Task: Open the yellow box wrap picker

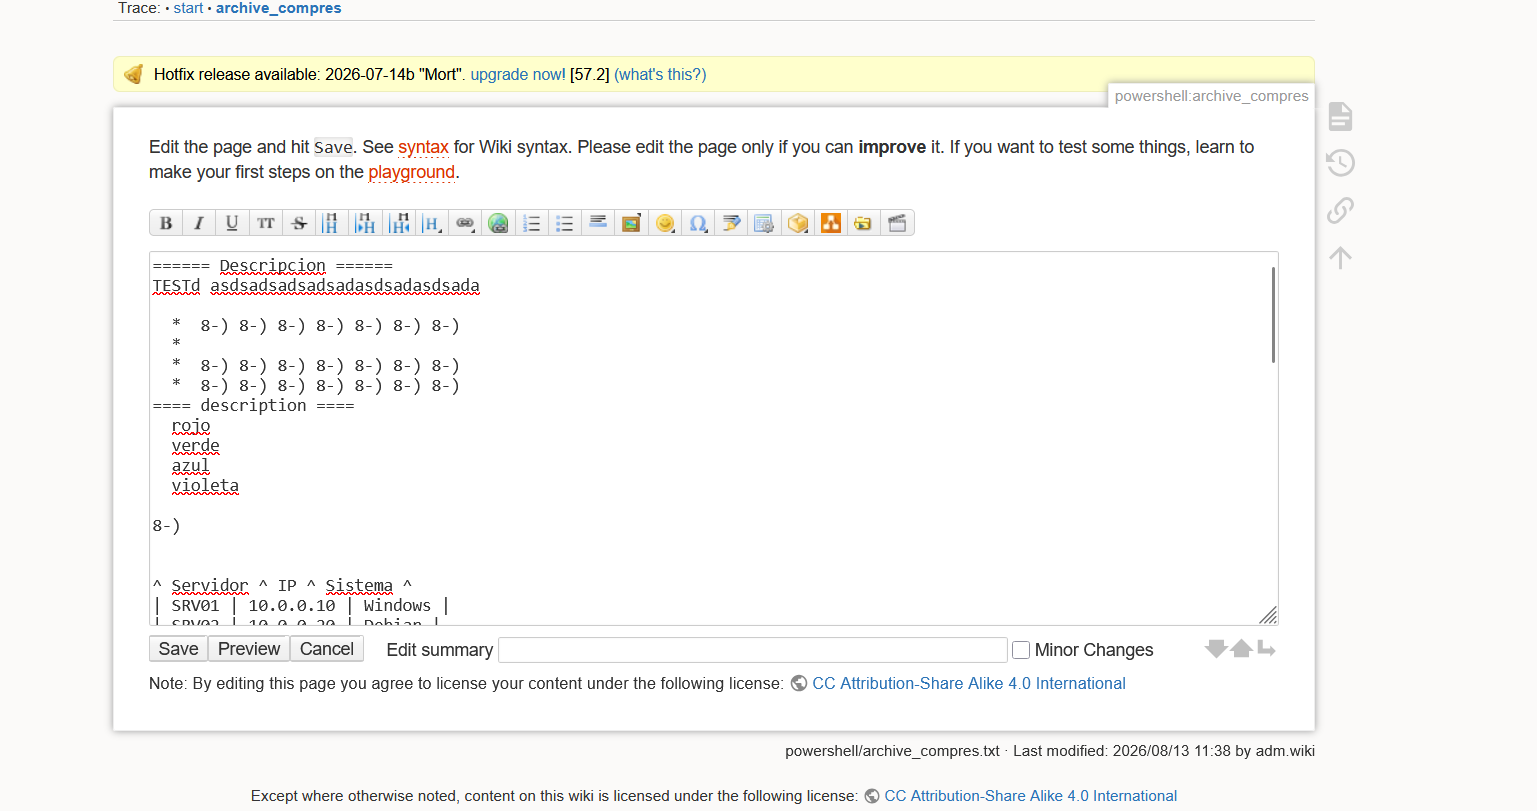Action: (x=798, y=223)
